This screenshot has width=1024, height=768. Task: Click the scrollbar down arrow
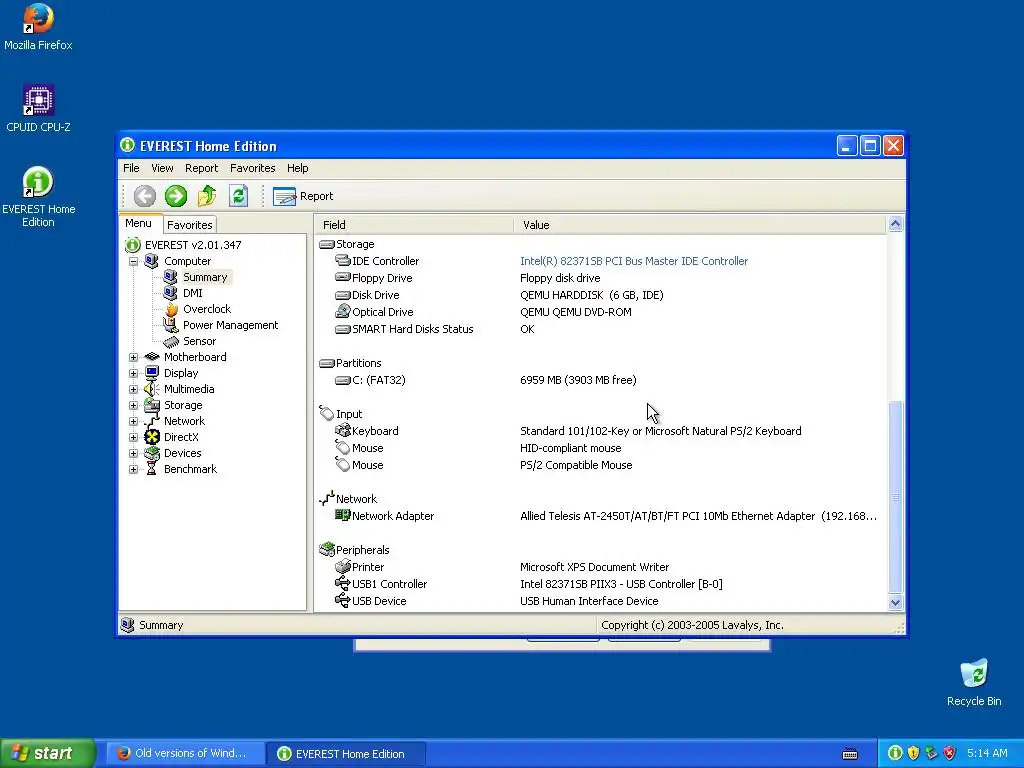pos(895,603)
